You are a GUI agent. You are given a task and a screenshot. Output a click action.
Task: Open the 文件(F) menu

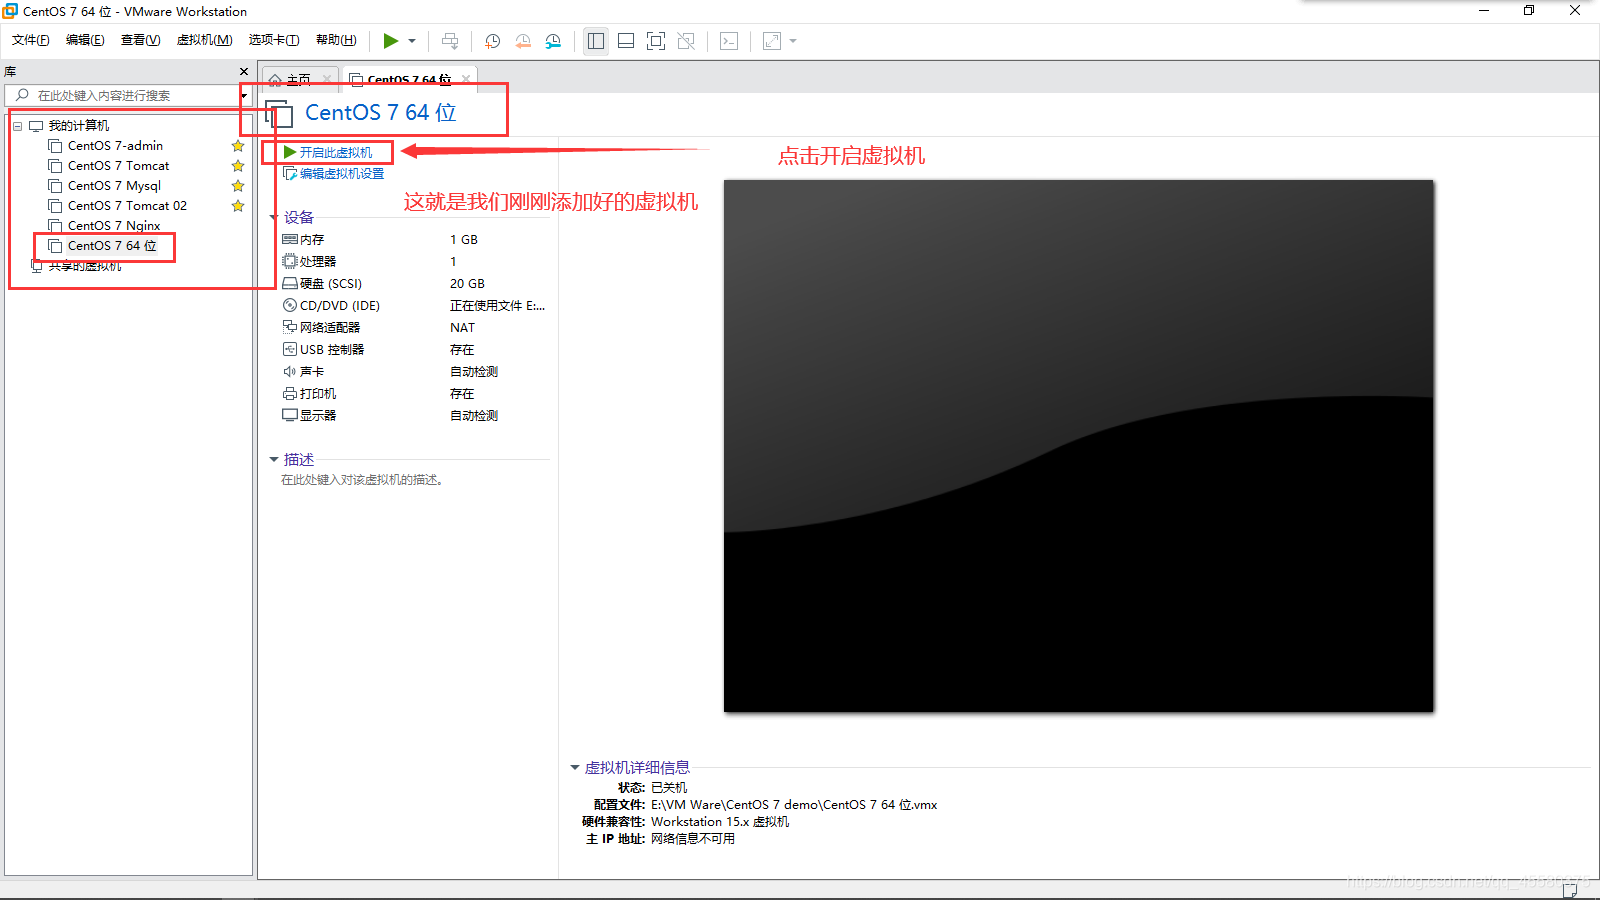click(30, 40)
